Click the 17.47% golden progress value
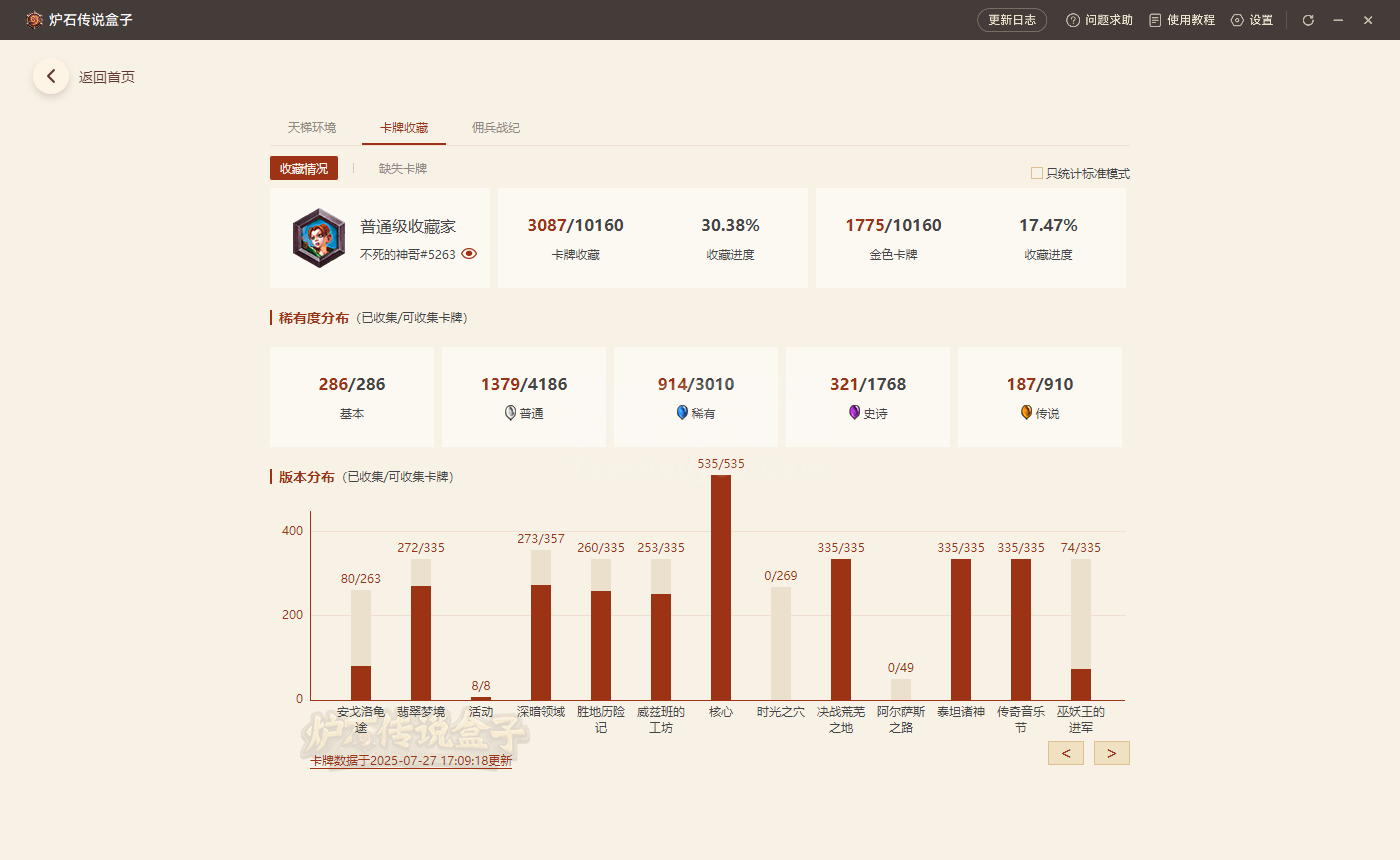The height and width of the screenshot is (860, 1400). click(1048, 225)
